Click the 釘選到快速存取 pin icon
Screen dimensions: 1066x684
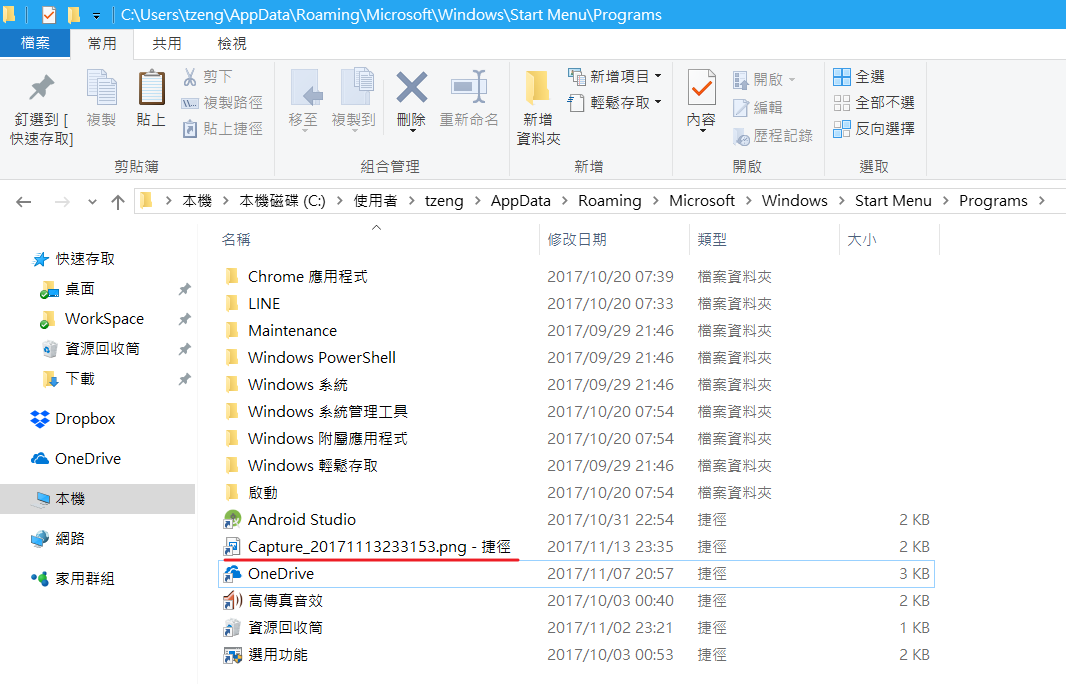41,89
